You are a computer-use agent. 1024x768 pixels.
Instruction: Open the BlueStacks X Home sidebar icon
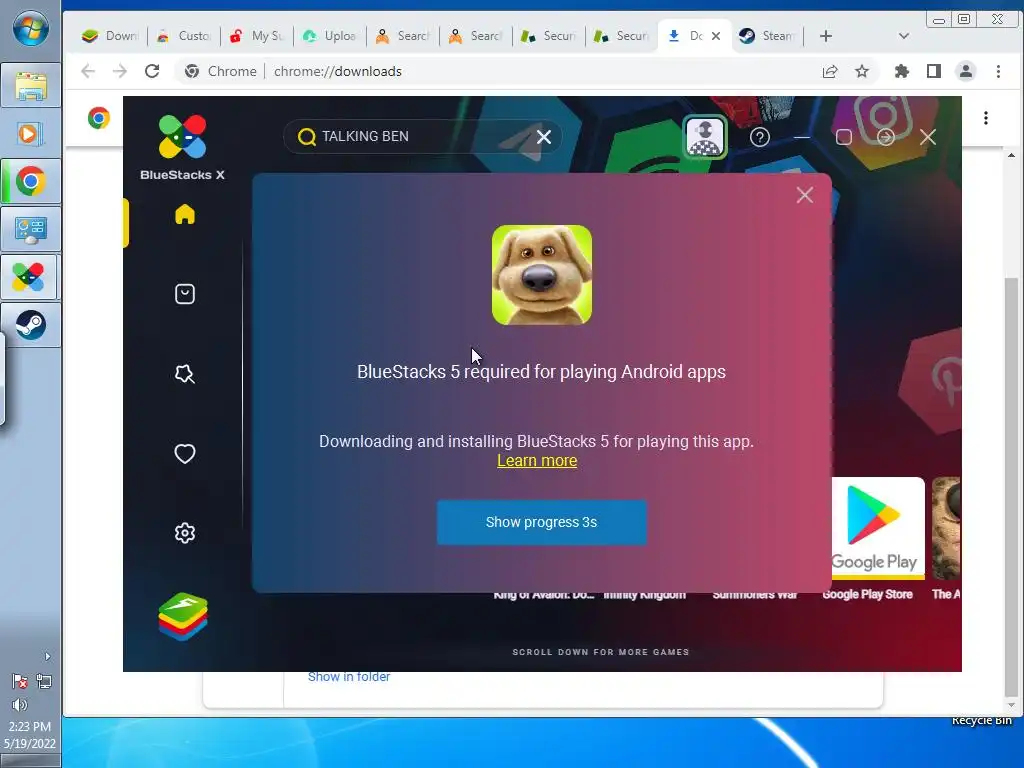click(185, 214)
